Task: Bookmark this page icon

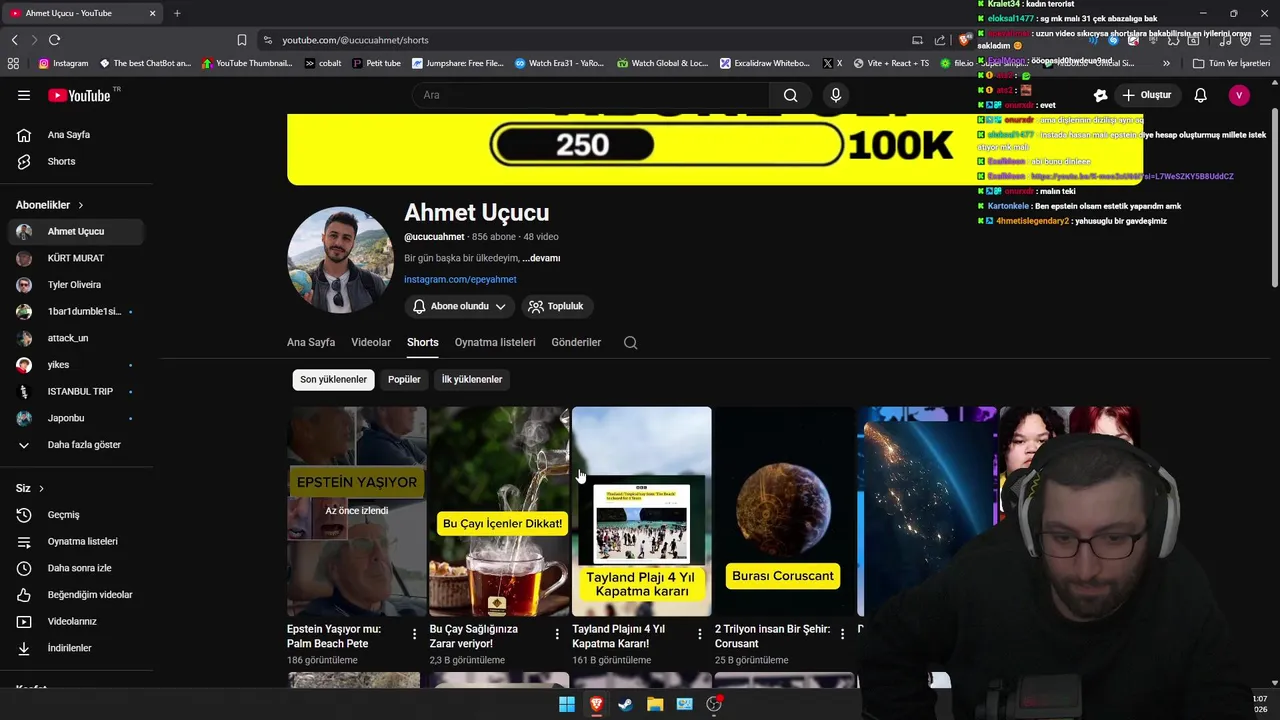Action: pyautogui.click(x=242, y=40)
